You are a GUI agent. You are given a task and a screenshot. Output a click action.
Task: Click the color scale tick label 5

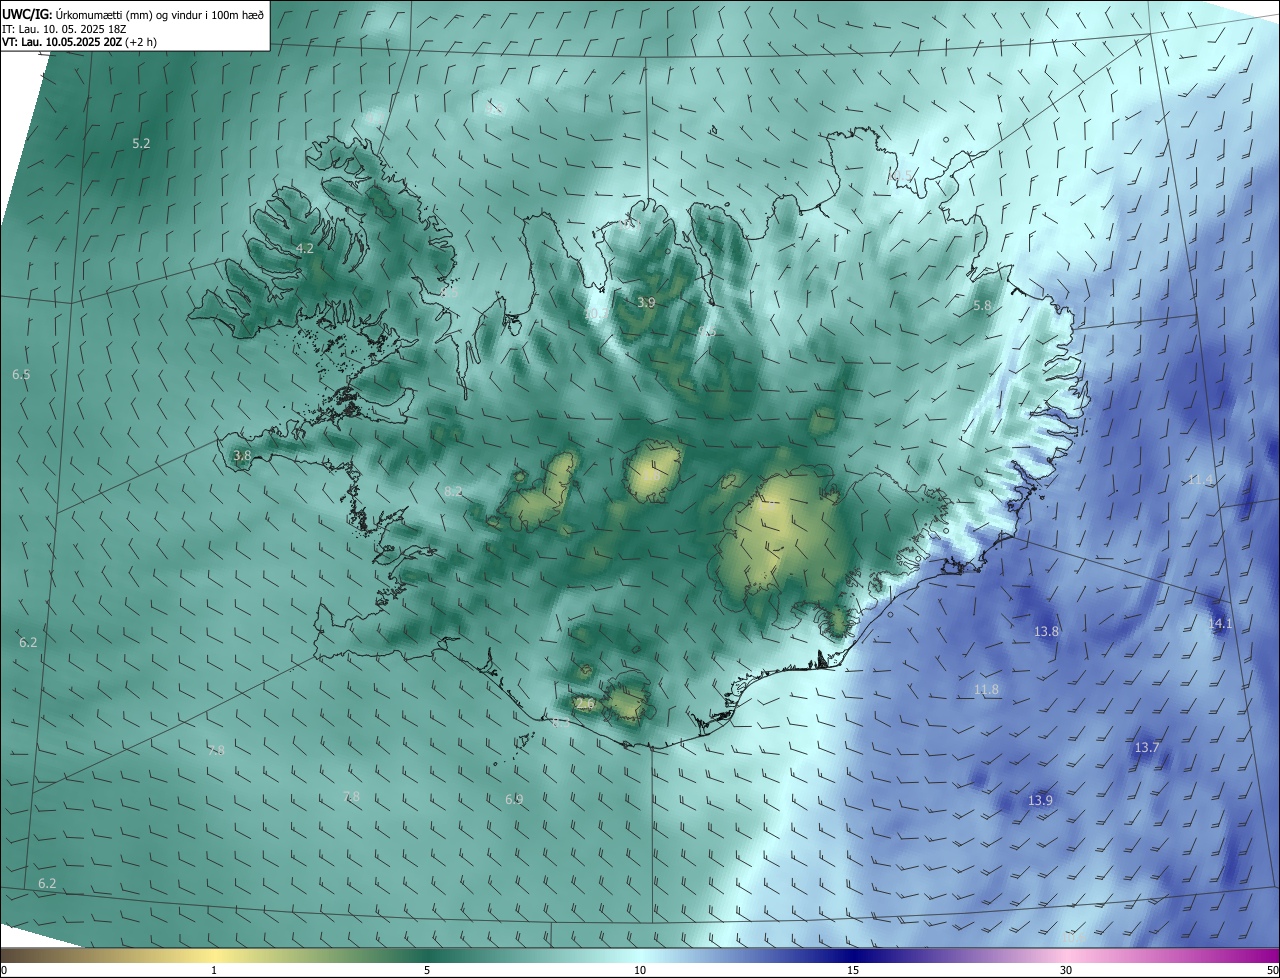427,970
